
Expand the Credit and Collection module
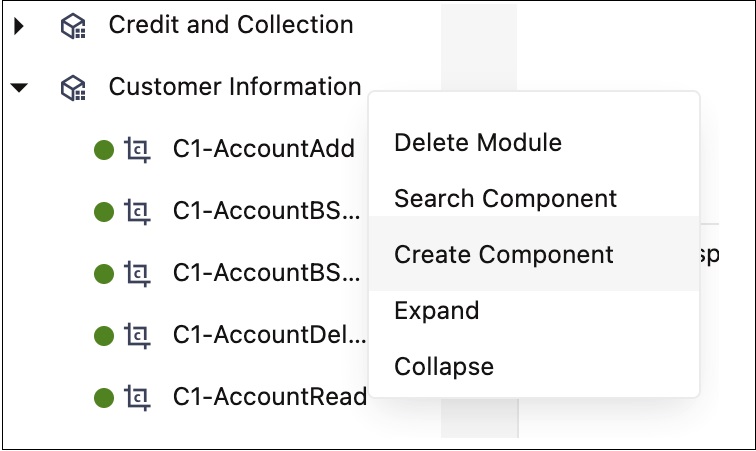click(x=19, y=26)
